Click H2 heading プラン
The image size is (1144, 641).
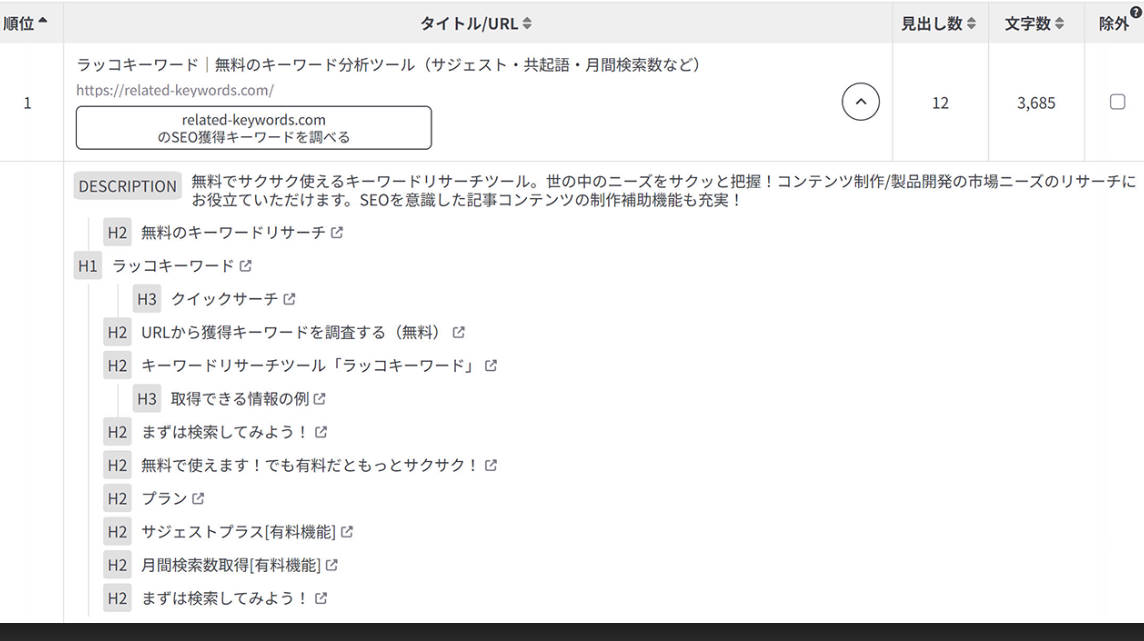[x=164, y=499]
